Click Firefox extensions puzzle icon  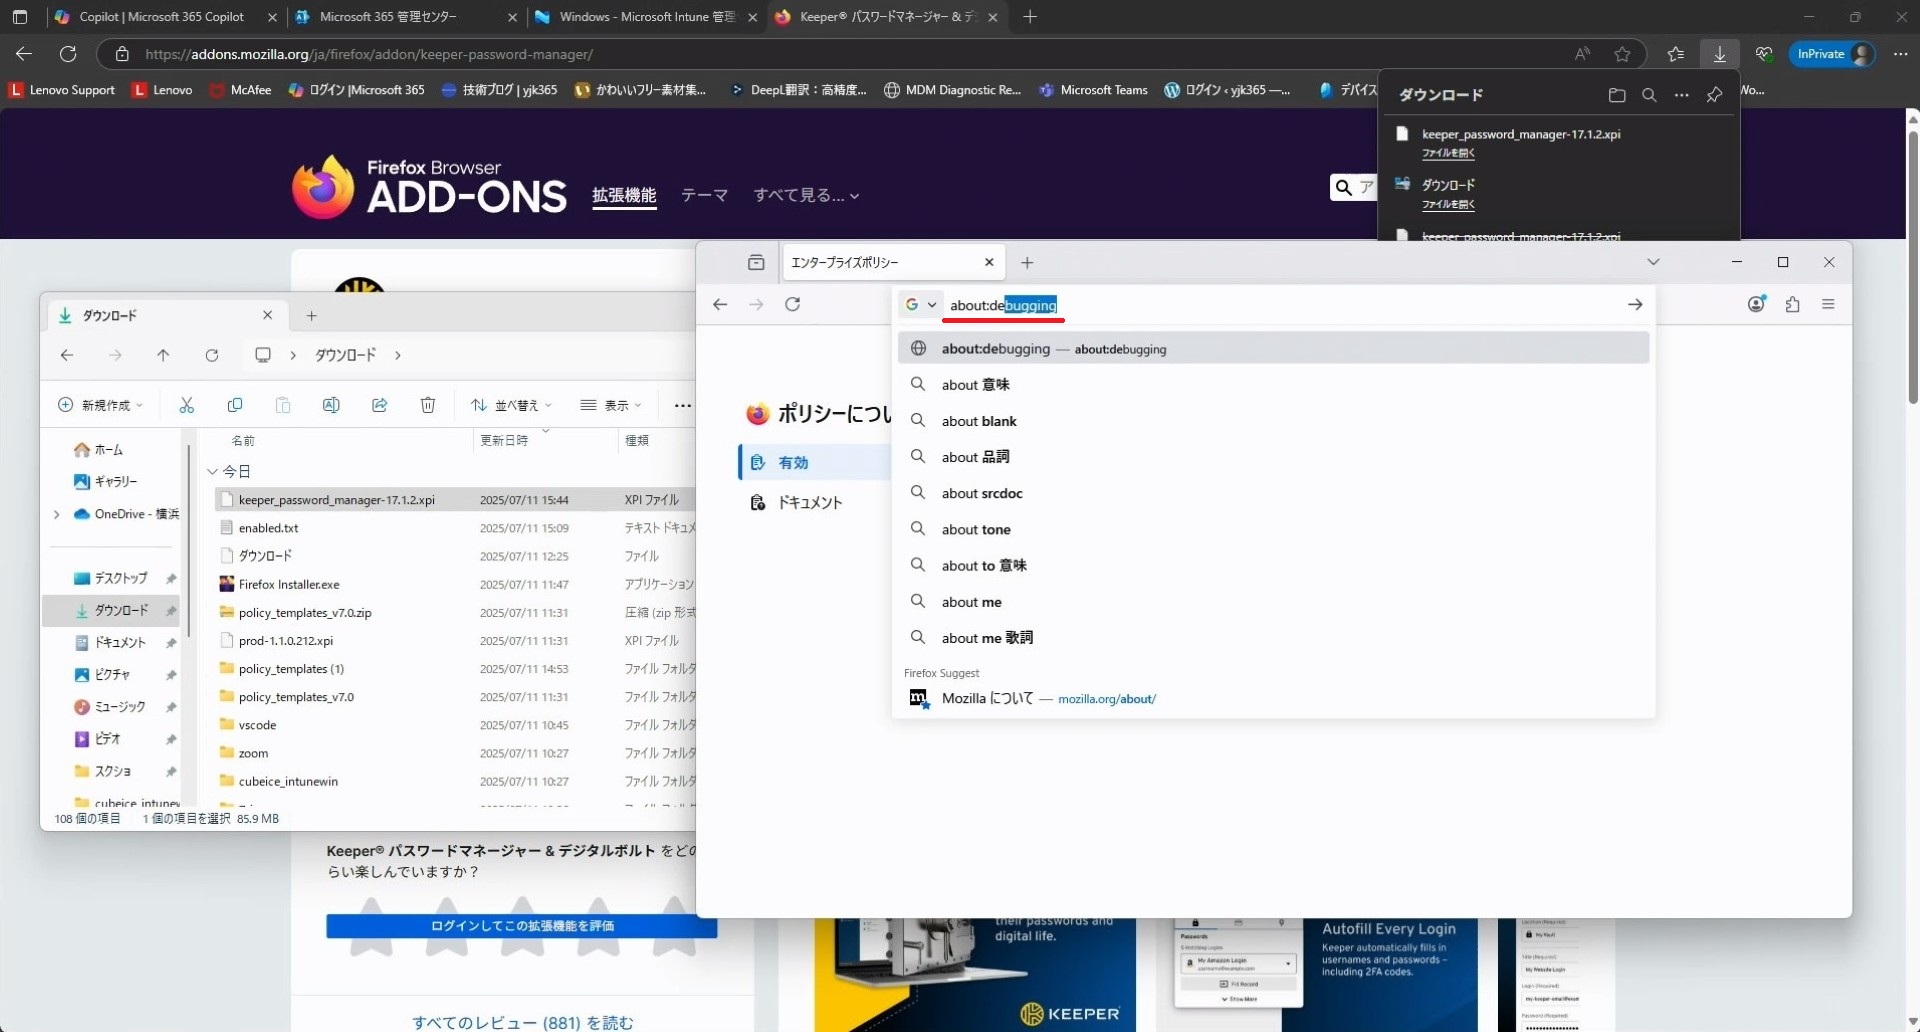click(x=1792, y=305)
